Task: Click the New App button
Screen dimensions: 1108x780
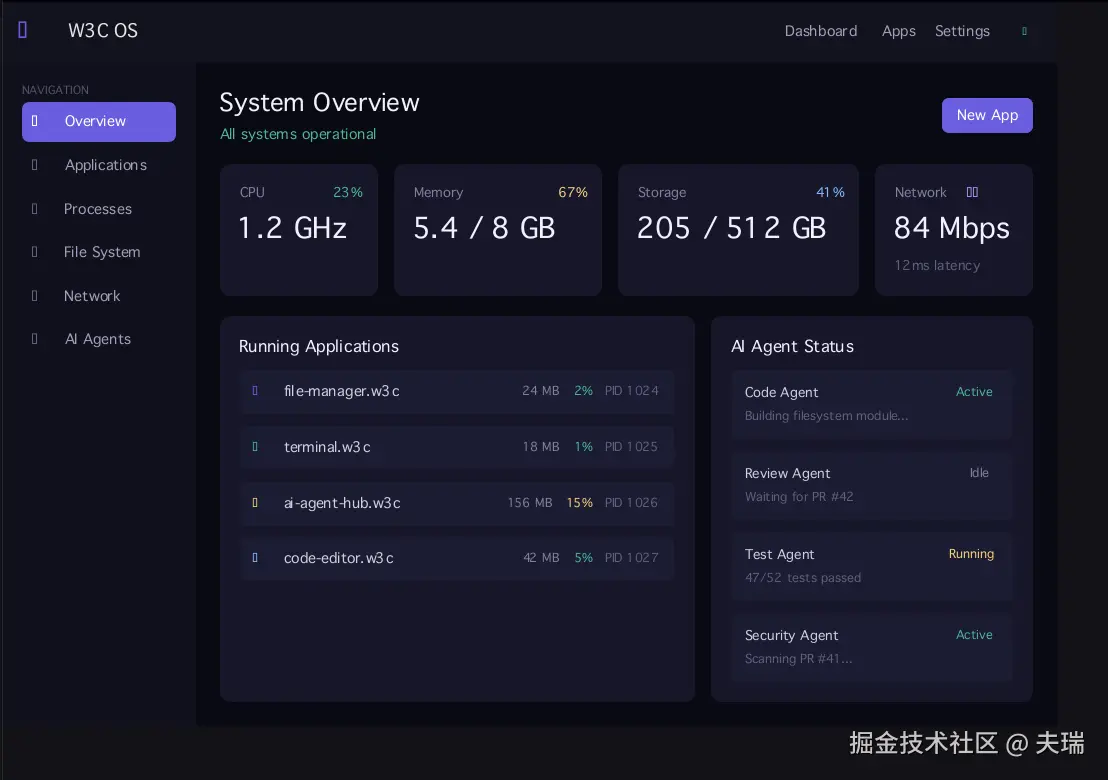Action: click(x=987, y=115)
